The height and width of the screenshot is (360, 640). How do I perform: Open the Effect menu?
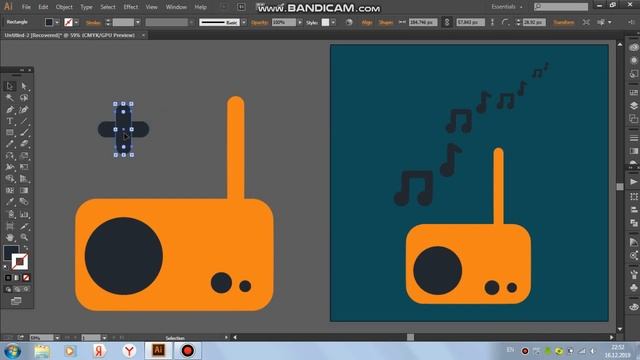(x=131, y=7)
